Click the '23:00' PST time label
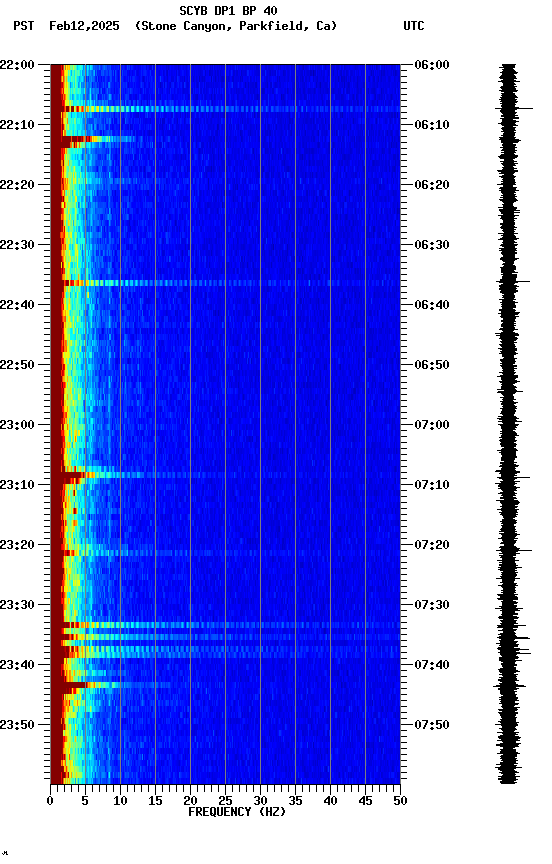 [x=17, y=425]
